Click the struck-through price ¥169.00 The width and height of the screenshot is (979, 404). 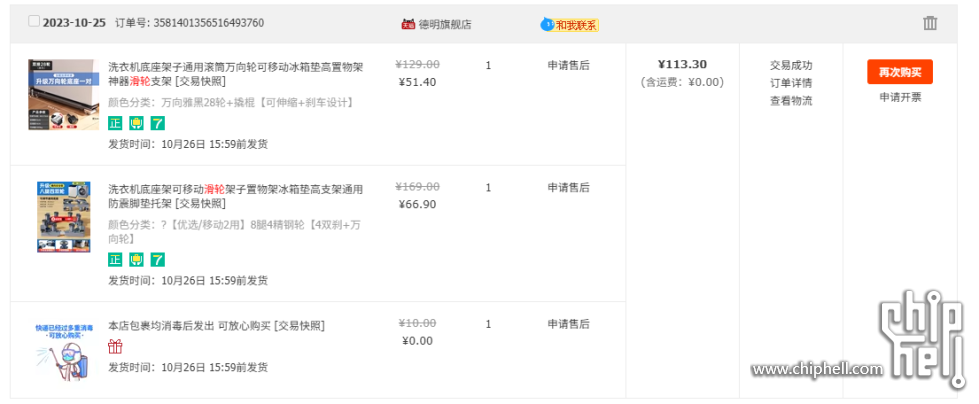coord(417,186)
